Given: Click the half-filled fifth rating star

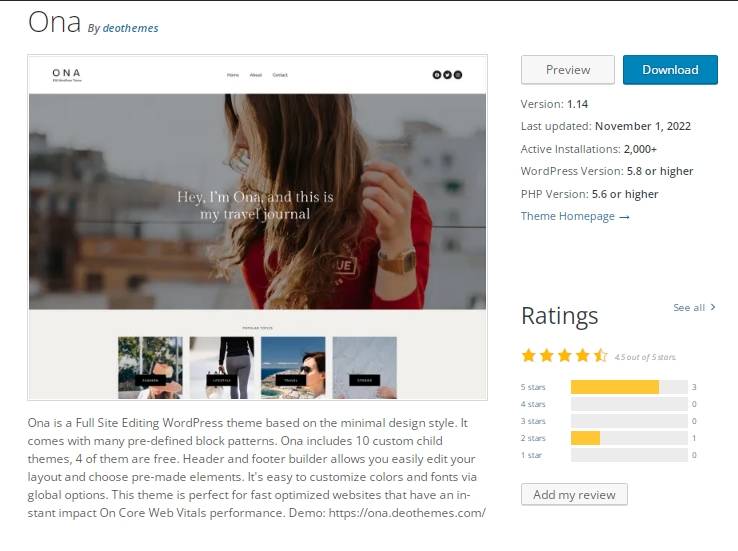Looking at the screenshot, I should 600,355.
